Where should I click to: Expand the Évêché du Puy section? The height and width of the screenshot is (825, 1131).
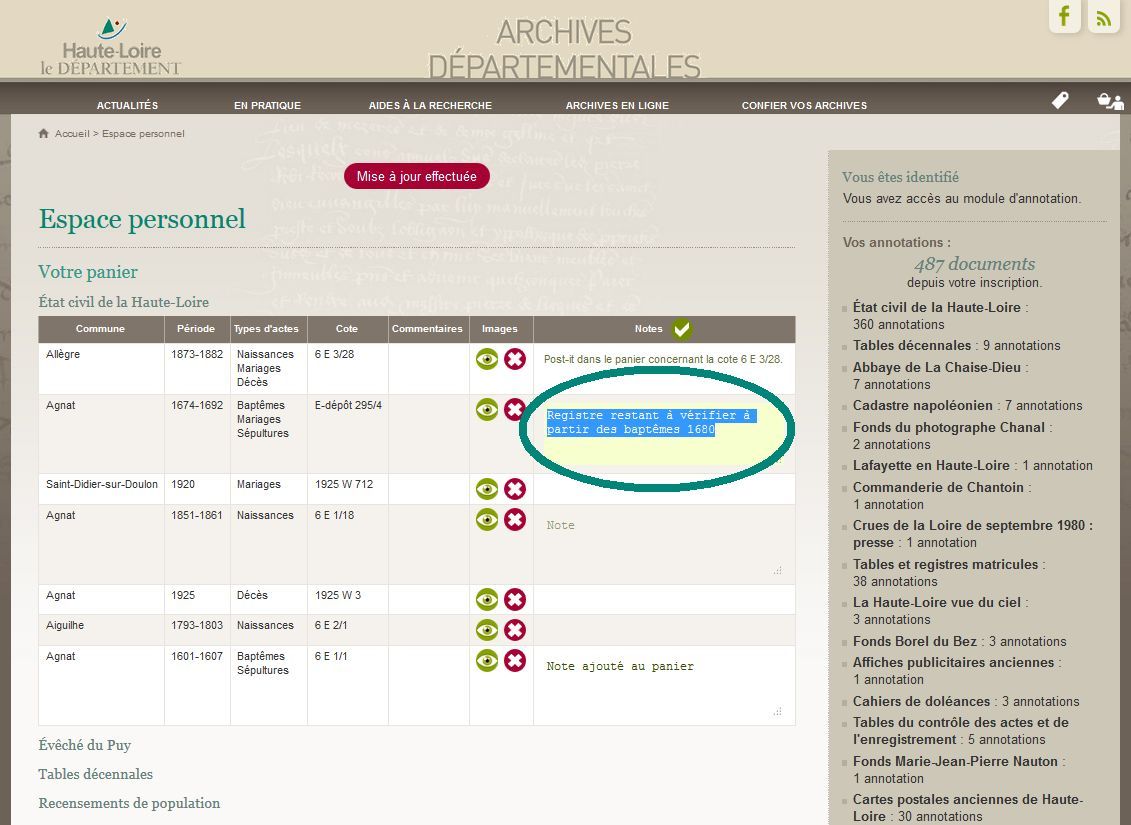click(85, 745)
